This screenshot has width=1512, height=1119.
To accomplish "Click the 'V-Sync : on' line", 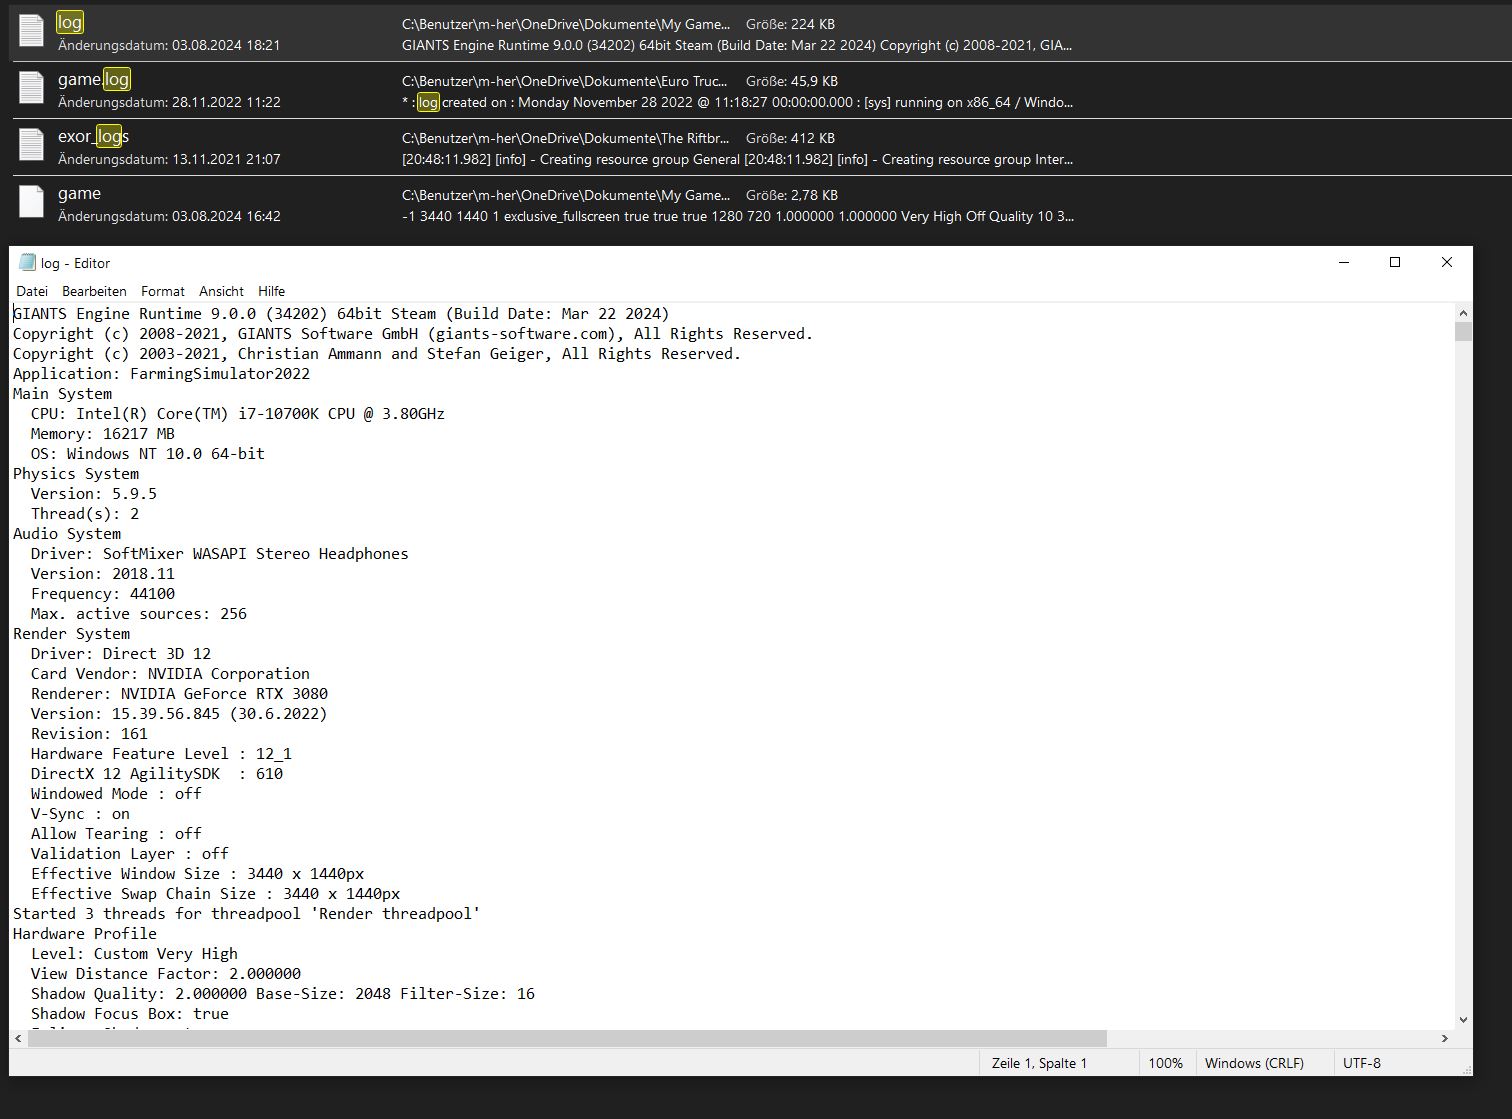I will (x=80, y=813).
